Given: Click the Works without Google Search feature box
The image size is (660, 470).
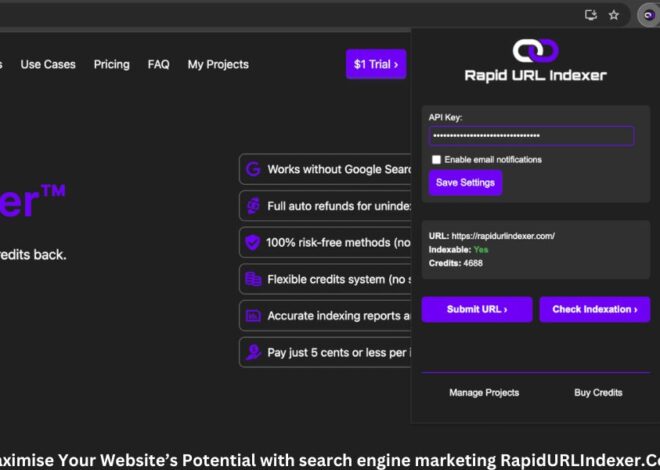Looking at the screenshot, I should 325,169.
